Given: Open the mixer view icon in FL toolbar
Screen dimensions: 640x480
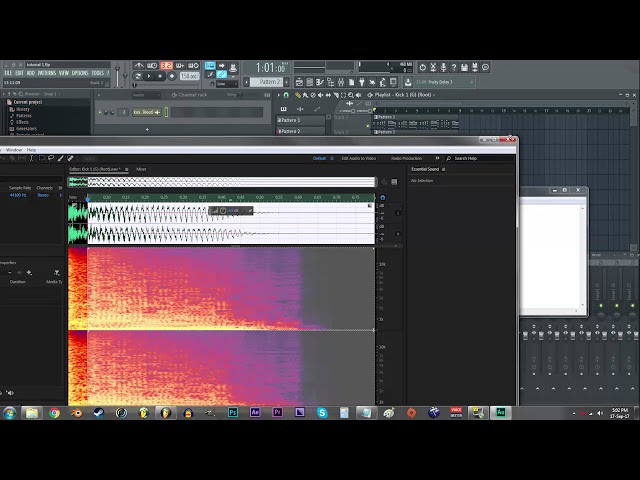Looking at the screenshot, I should coord(341,82).
